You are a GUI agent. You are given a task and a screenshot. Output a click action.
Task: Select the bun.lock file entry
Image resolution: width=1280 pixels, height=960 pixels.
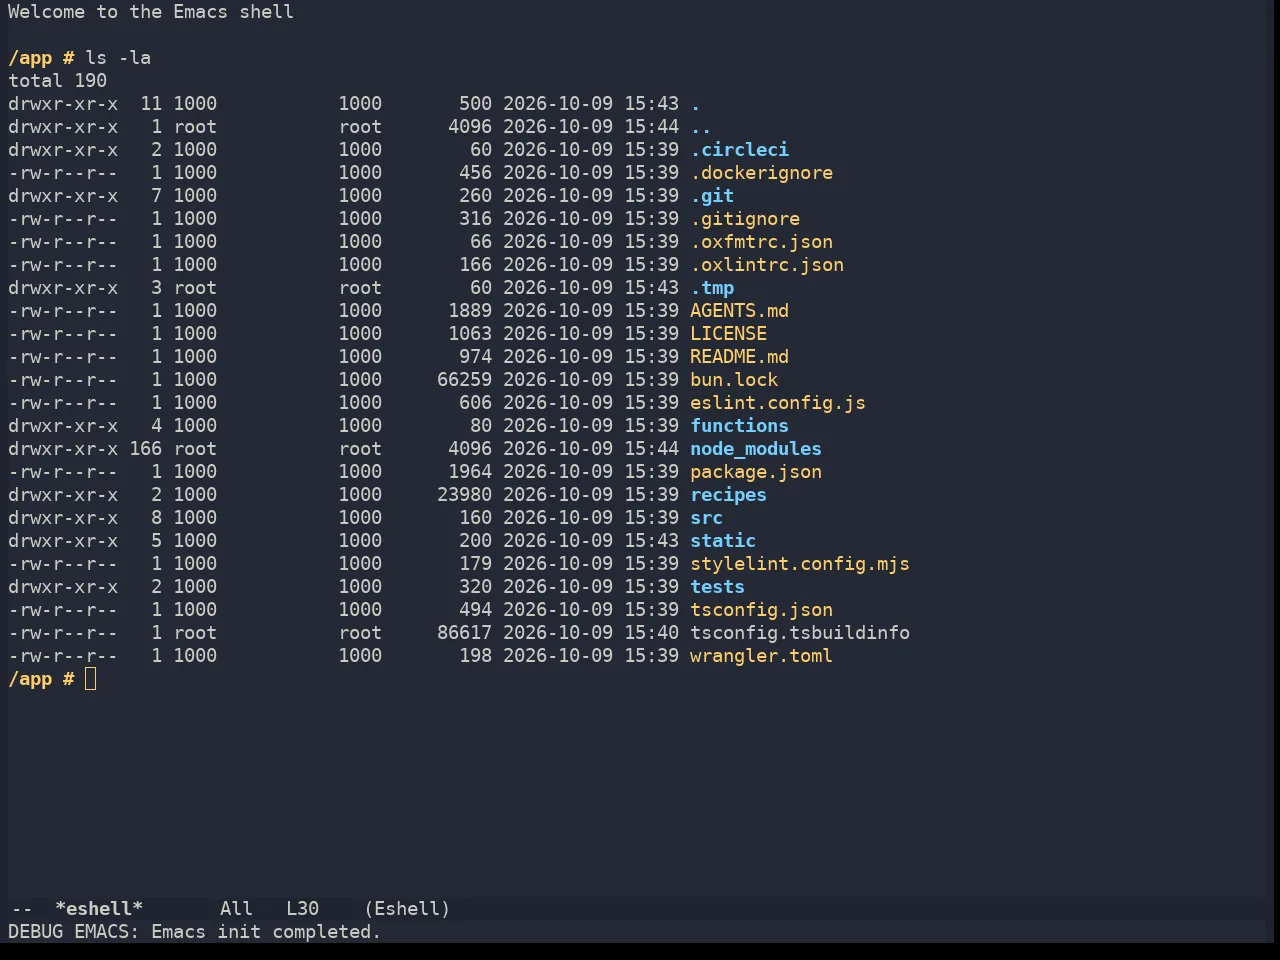pyautogui.click(x=734, y=380)
